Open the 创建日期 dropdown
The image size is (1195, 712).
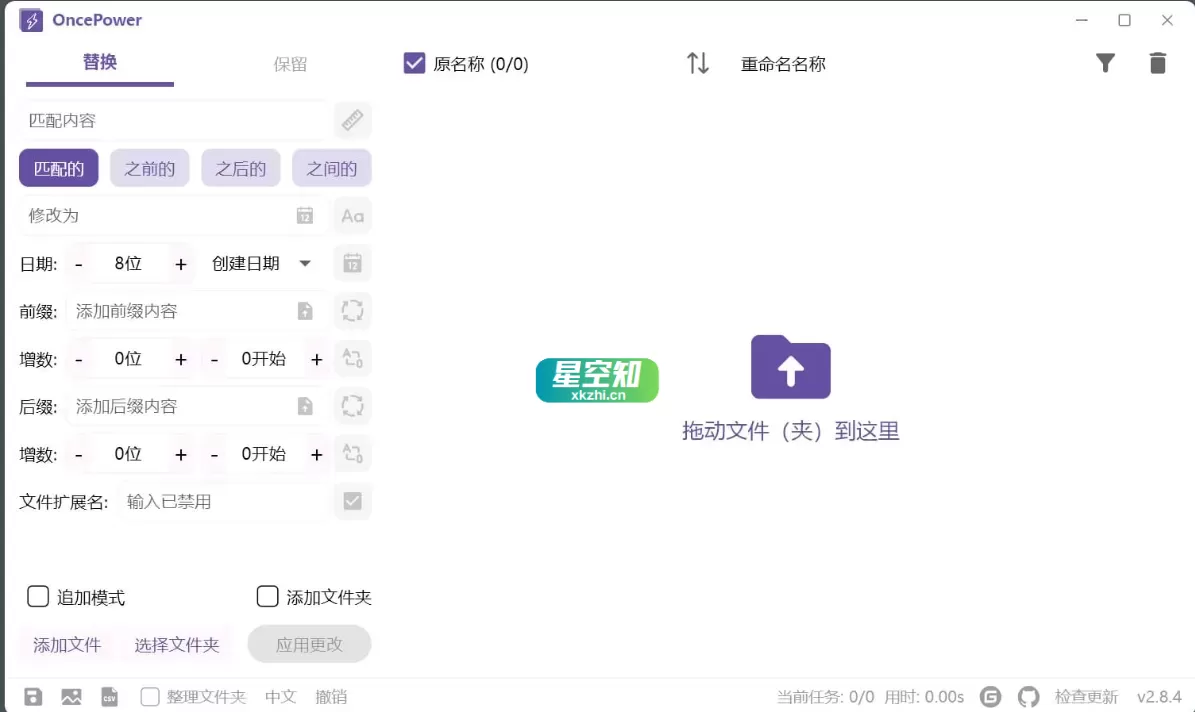[260, 263]
